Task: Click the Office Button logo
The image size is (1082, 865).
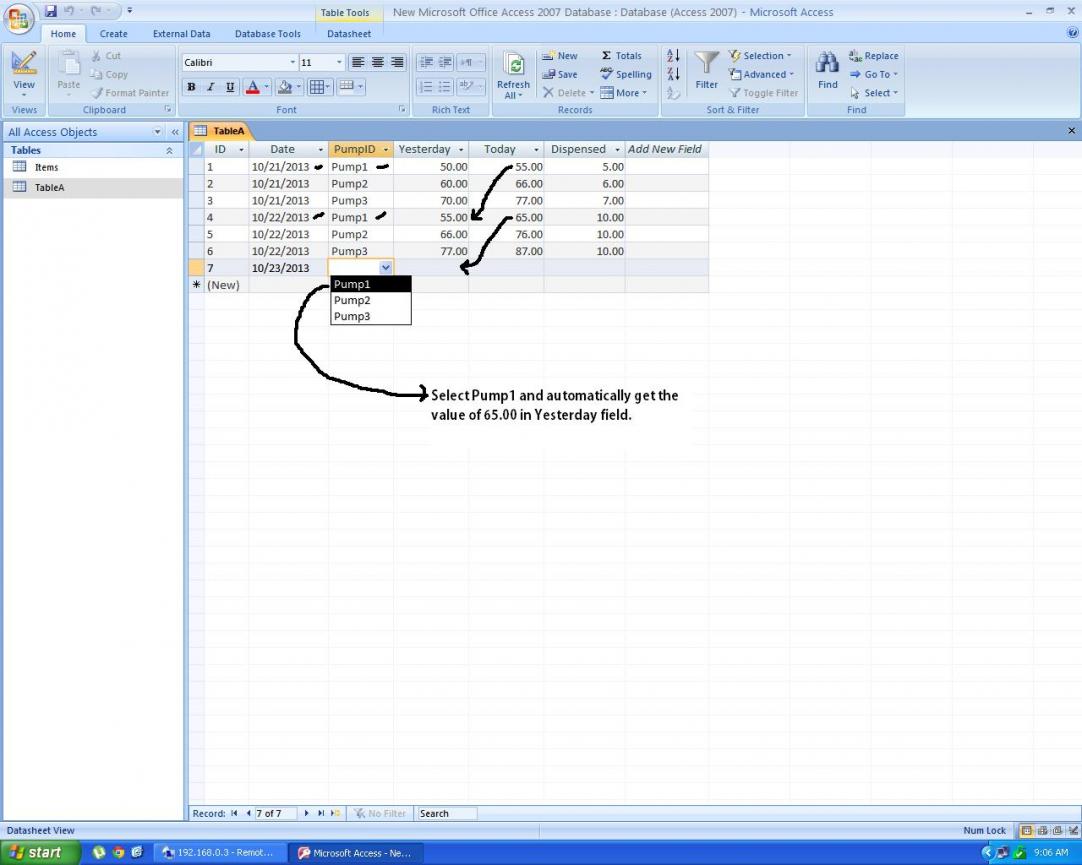Action: pyautogui.click(x=19, y=19)
